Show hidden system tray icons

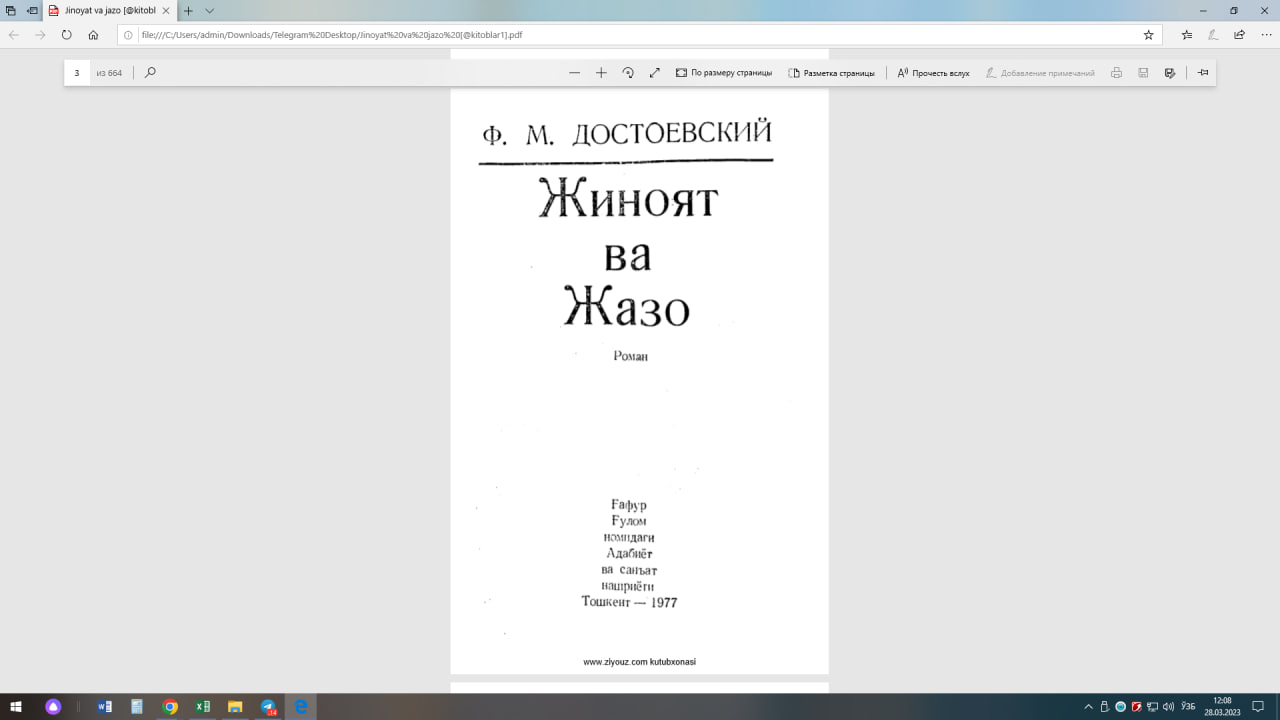coord(1088,706)
